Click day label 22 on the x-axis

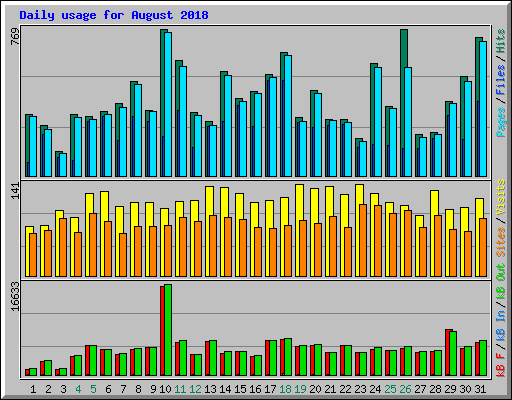pyautogui.click(x=345, y=389)
